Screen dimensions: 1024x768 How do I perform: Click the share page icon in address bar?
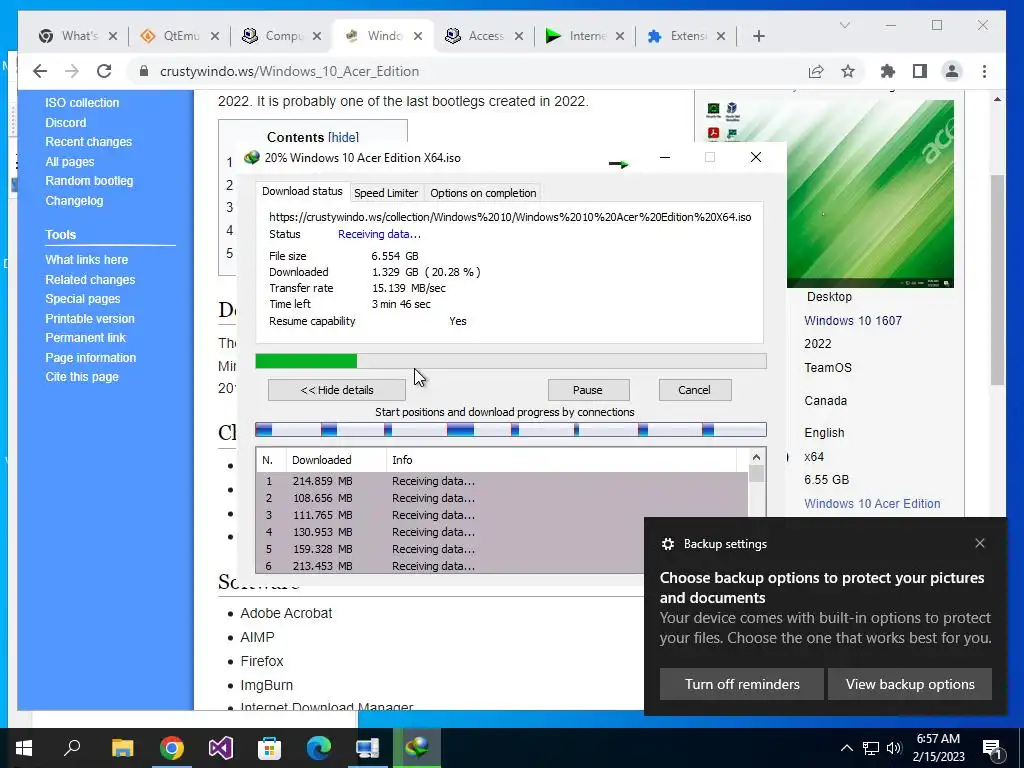click(816, 71)
